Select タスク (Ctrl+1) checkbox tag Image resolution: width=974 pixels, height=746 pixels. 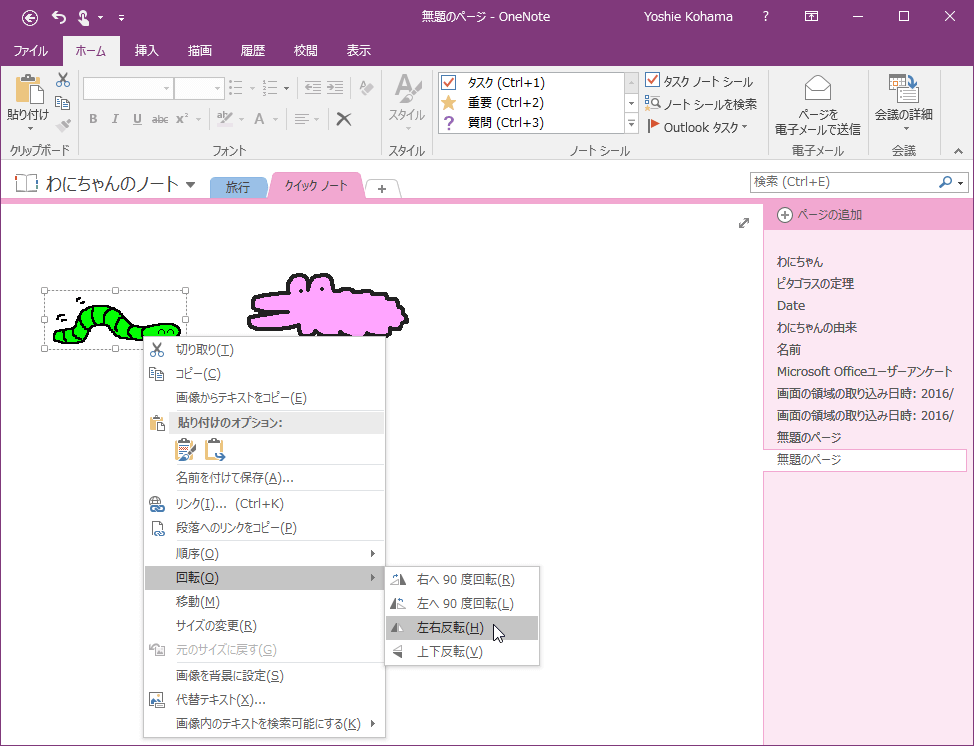530,83
